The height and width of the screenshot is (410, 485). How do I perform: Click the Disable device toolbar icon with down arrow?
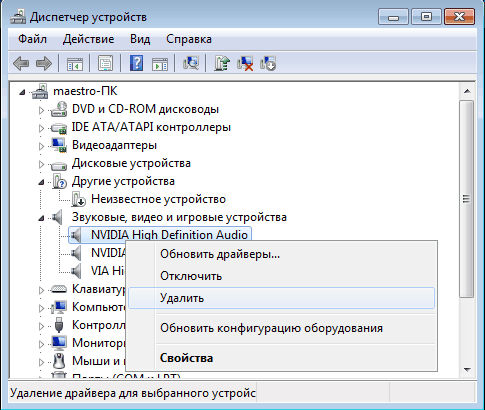(x=268, y=63)
